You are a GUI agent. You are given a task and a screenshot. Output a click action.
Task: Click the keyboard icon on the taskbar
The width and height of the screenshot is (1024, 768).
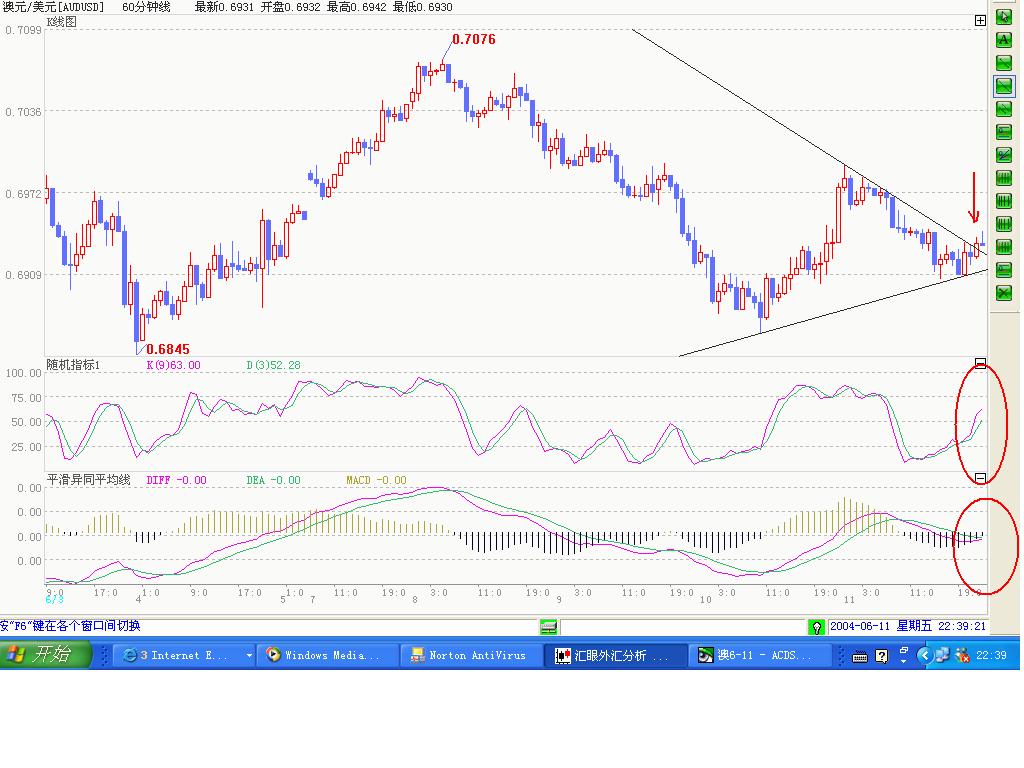click(859, 656)
